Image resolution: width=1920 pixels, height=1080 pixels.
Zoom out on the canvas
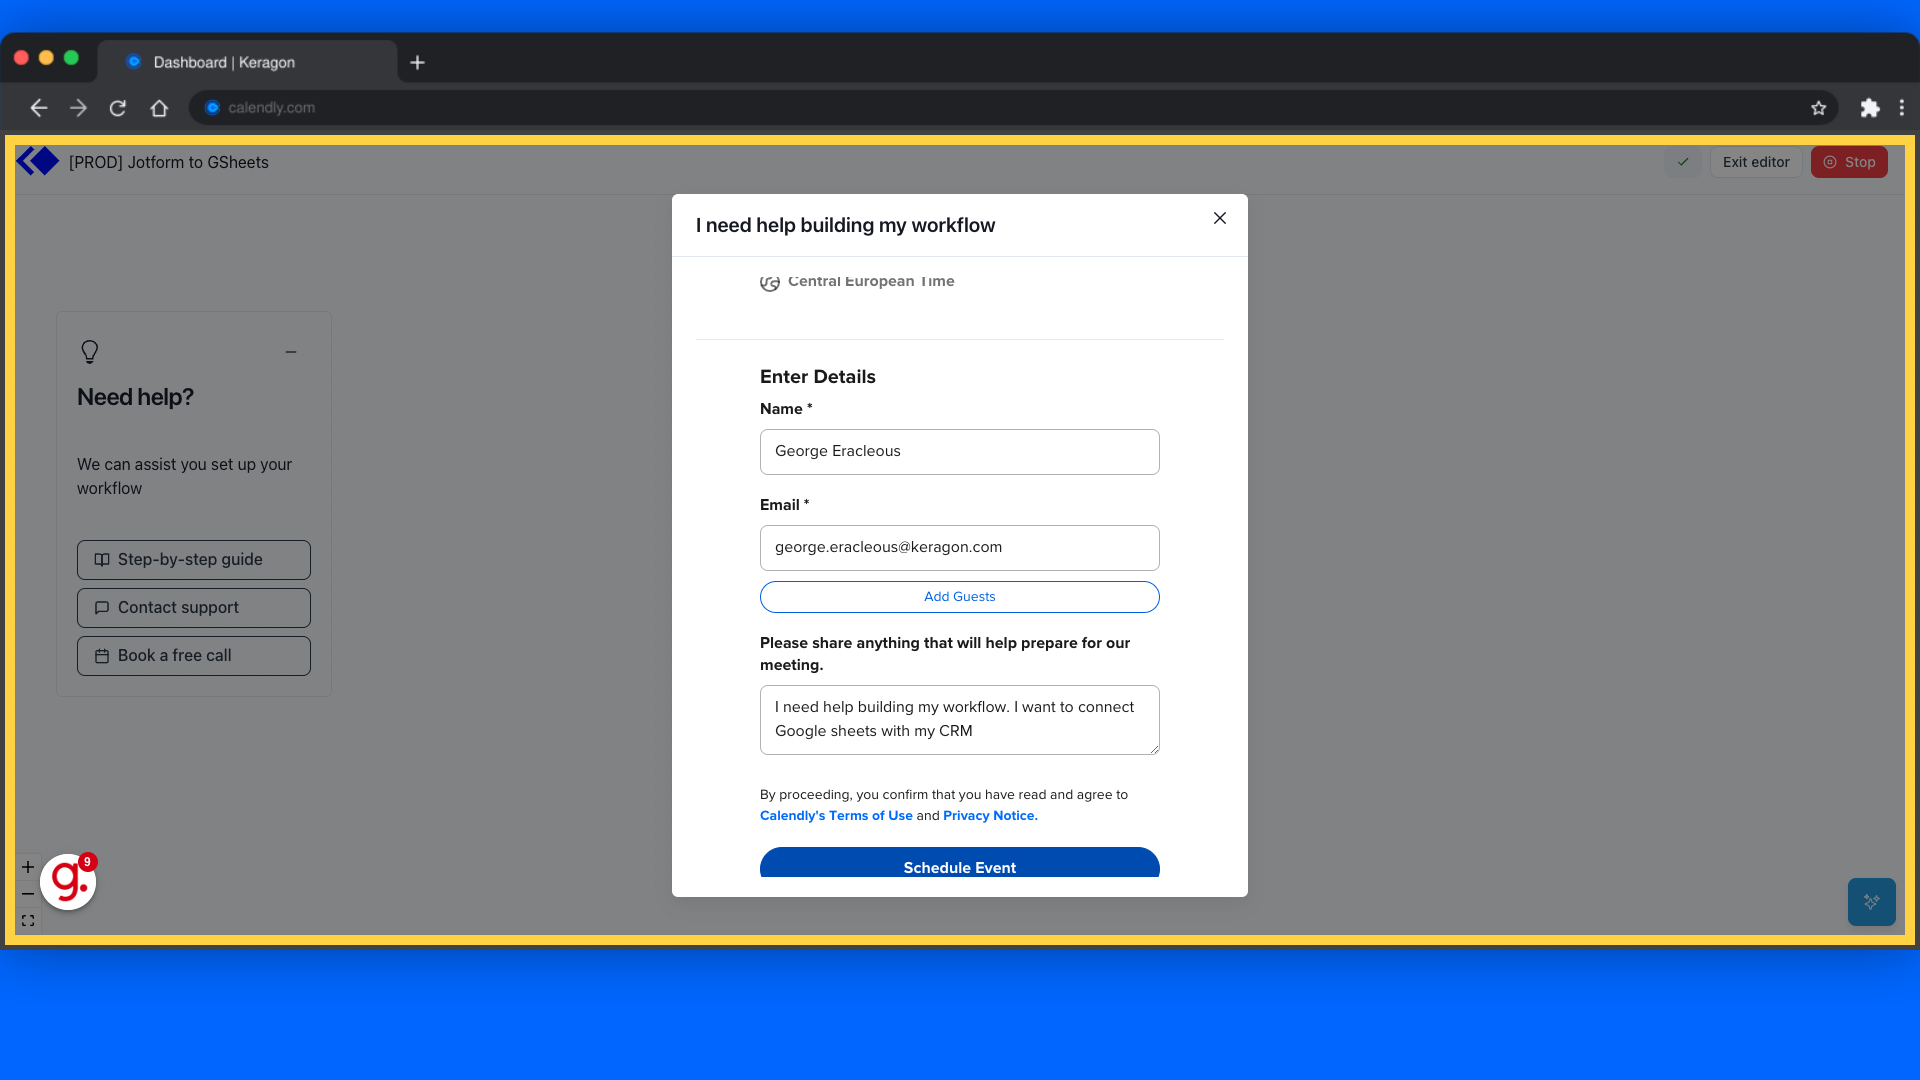(x=28, y=894)
